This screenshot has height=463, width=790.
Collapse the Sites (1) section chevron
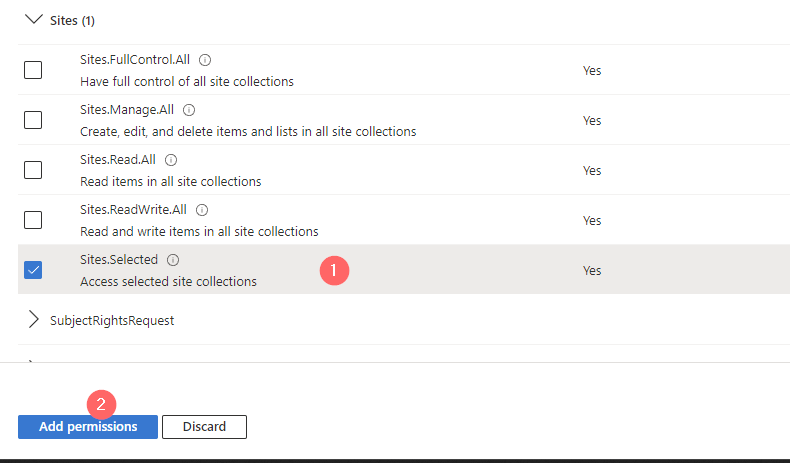pos(33,19)
